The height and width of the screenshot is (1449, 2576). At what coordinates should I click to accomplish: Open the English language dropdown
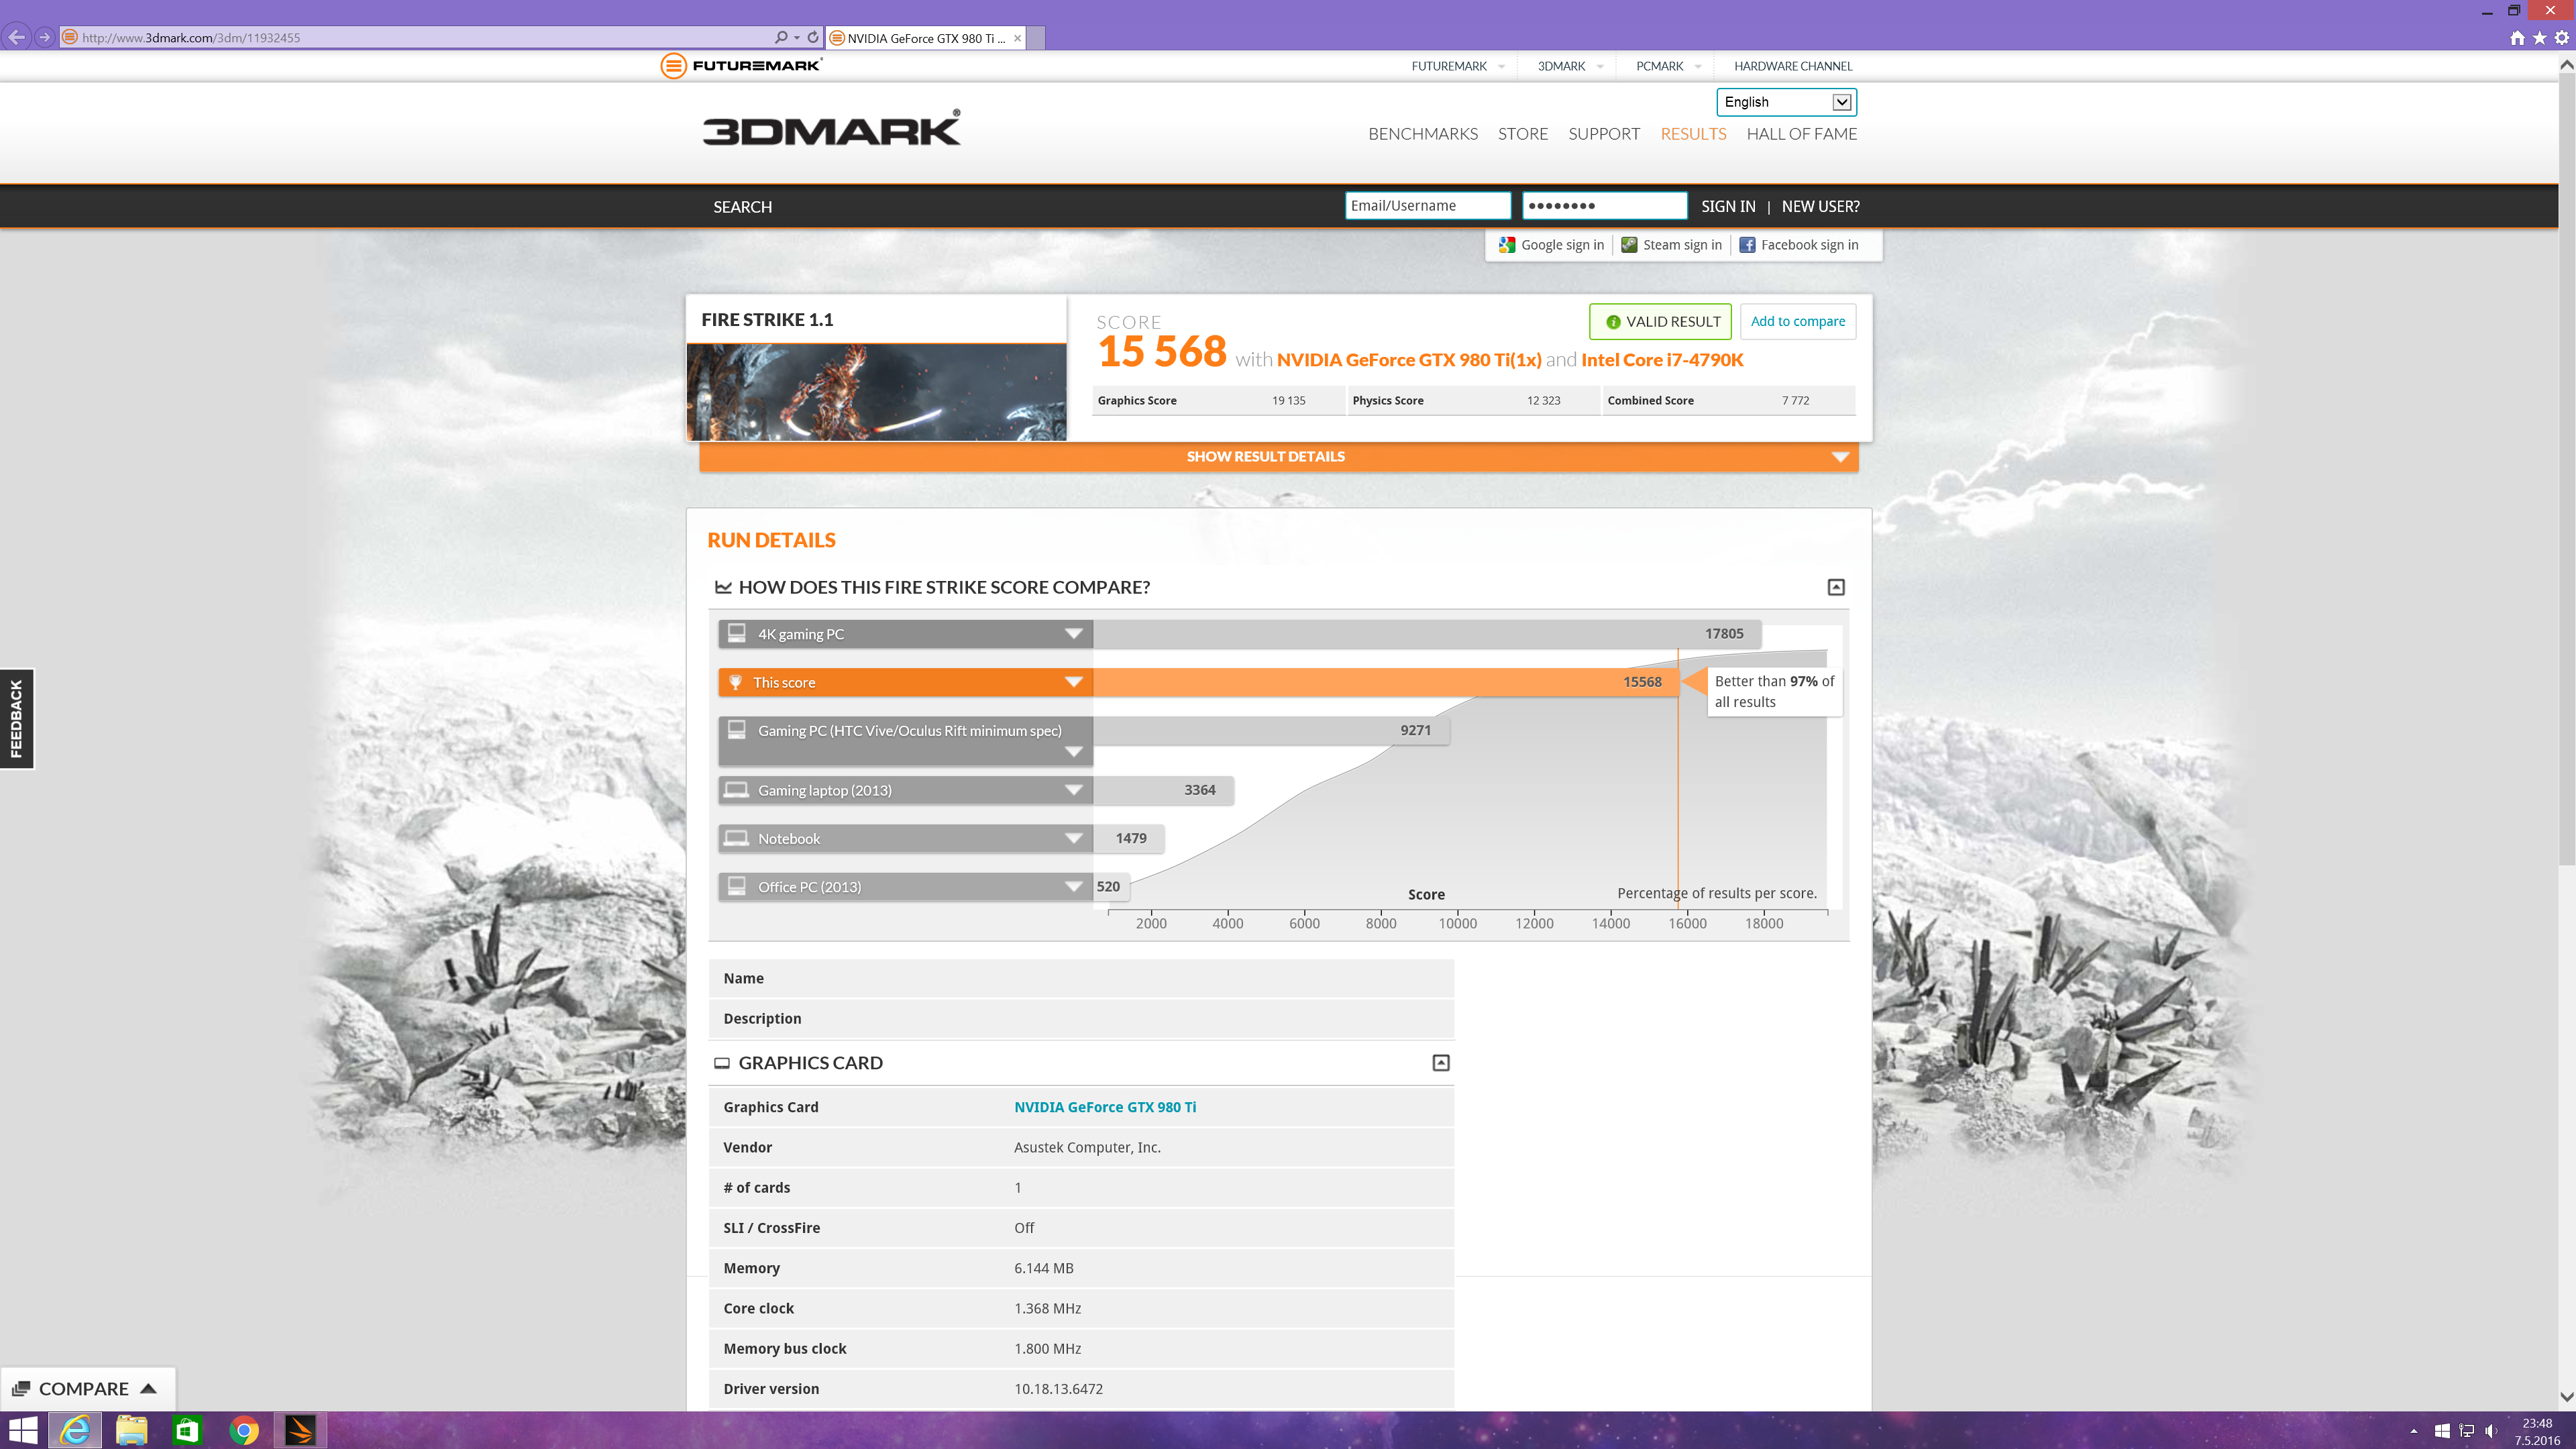pyautogui.click(x=1786, y=102)
